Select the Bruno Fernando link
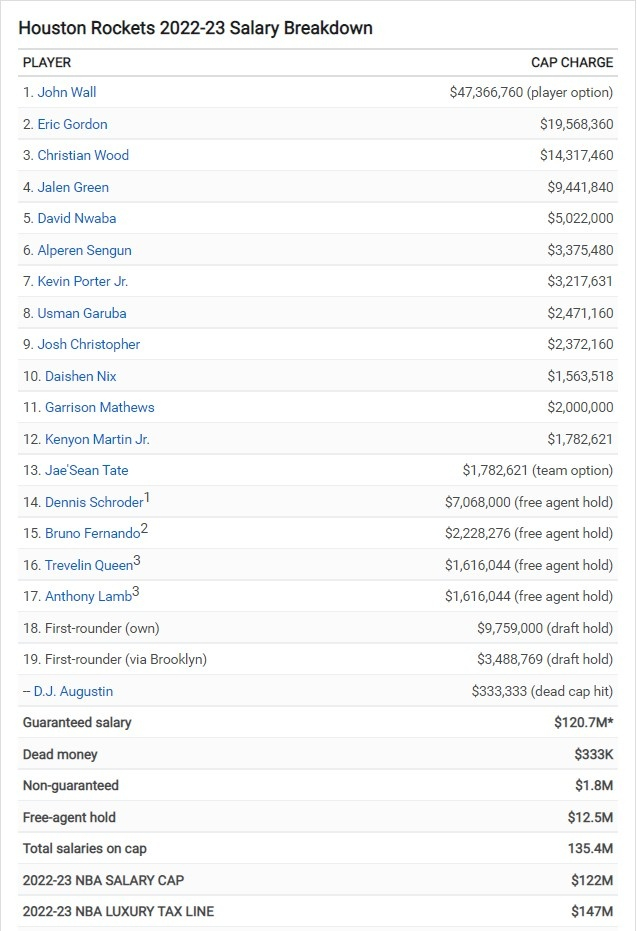This screenshot has width=637, height=931. click(92, 533)
